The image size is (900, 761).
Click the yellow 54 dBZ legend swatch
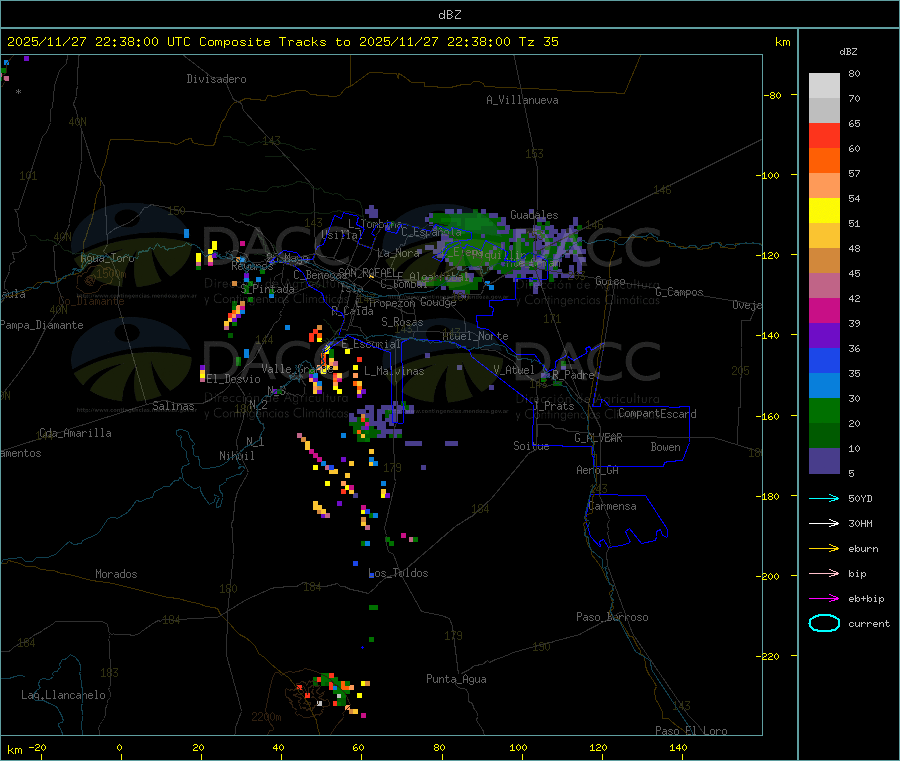824,211
